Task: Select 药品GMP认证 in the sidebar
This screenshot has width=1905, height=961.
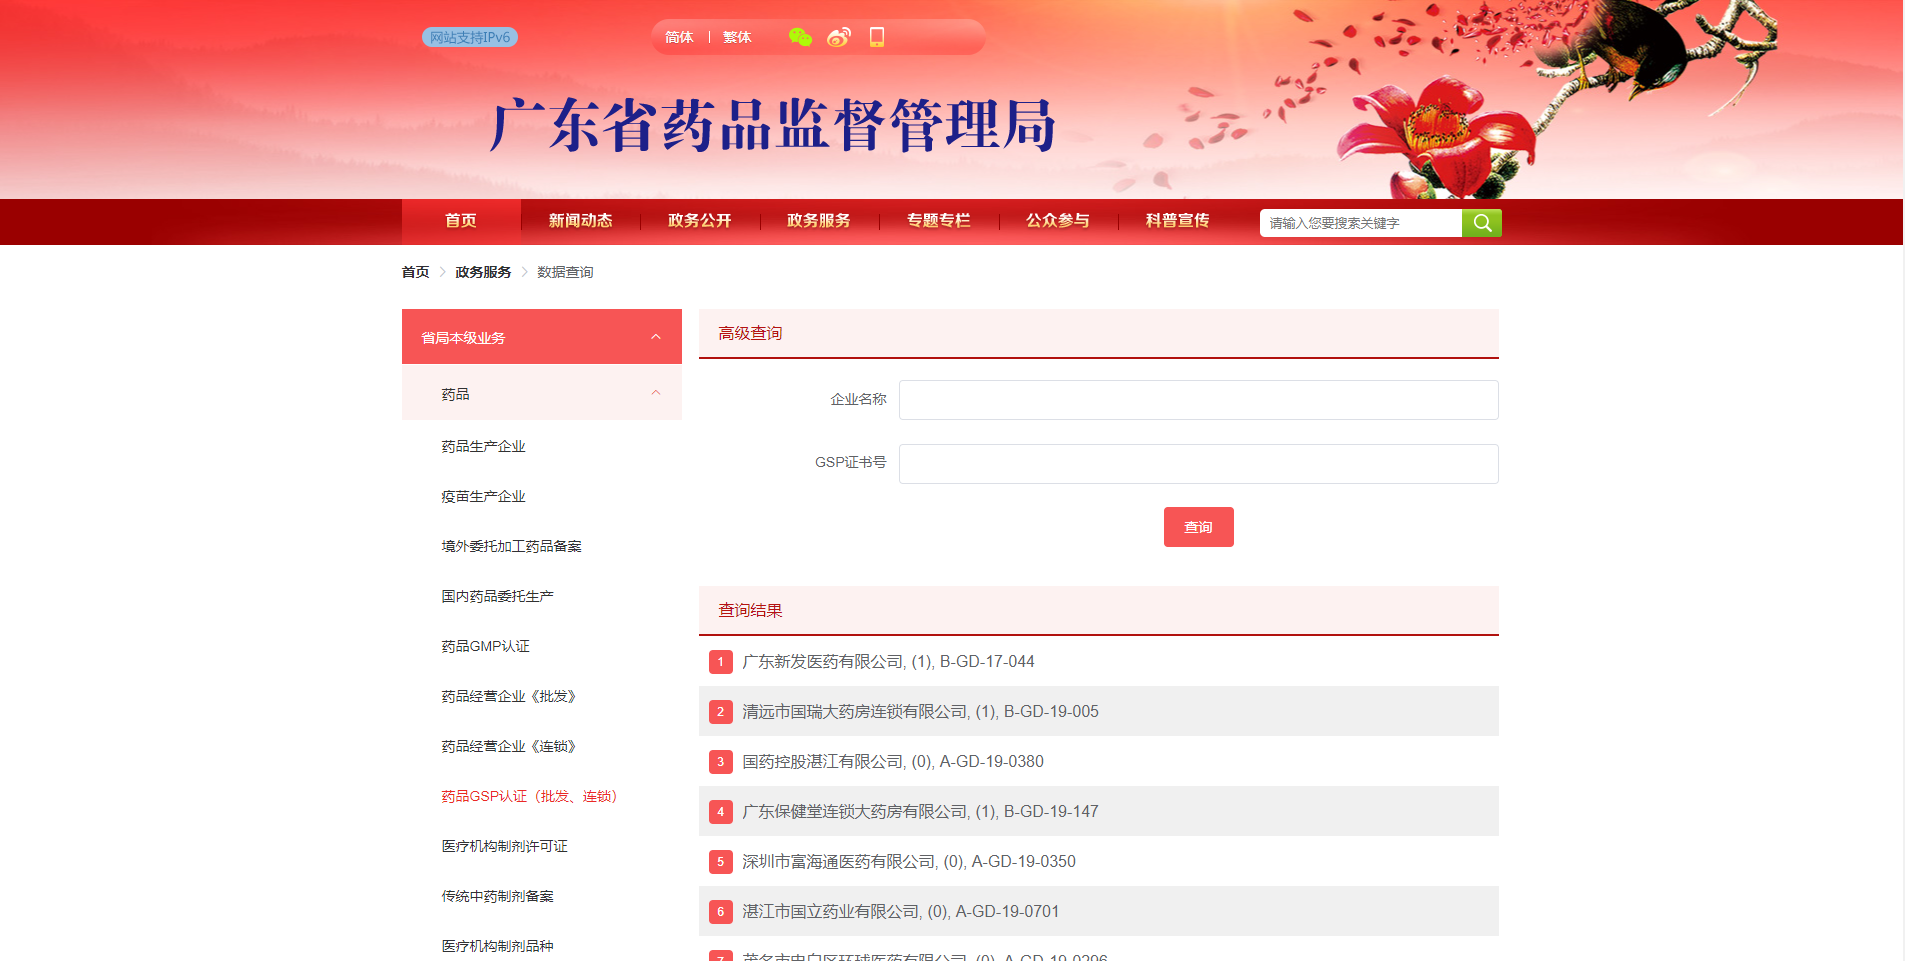Action: pos(486,647)
